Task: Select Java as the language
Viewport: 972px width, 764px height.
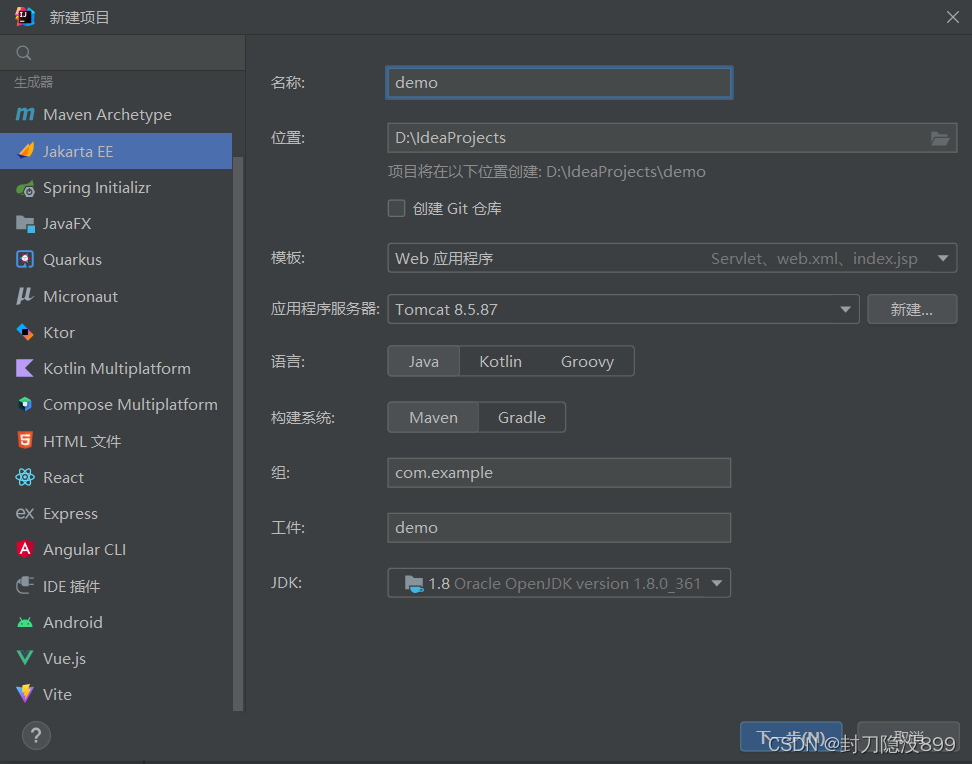Action: 423,362
